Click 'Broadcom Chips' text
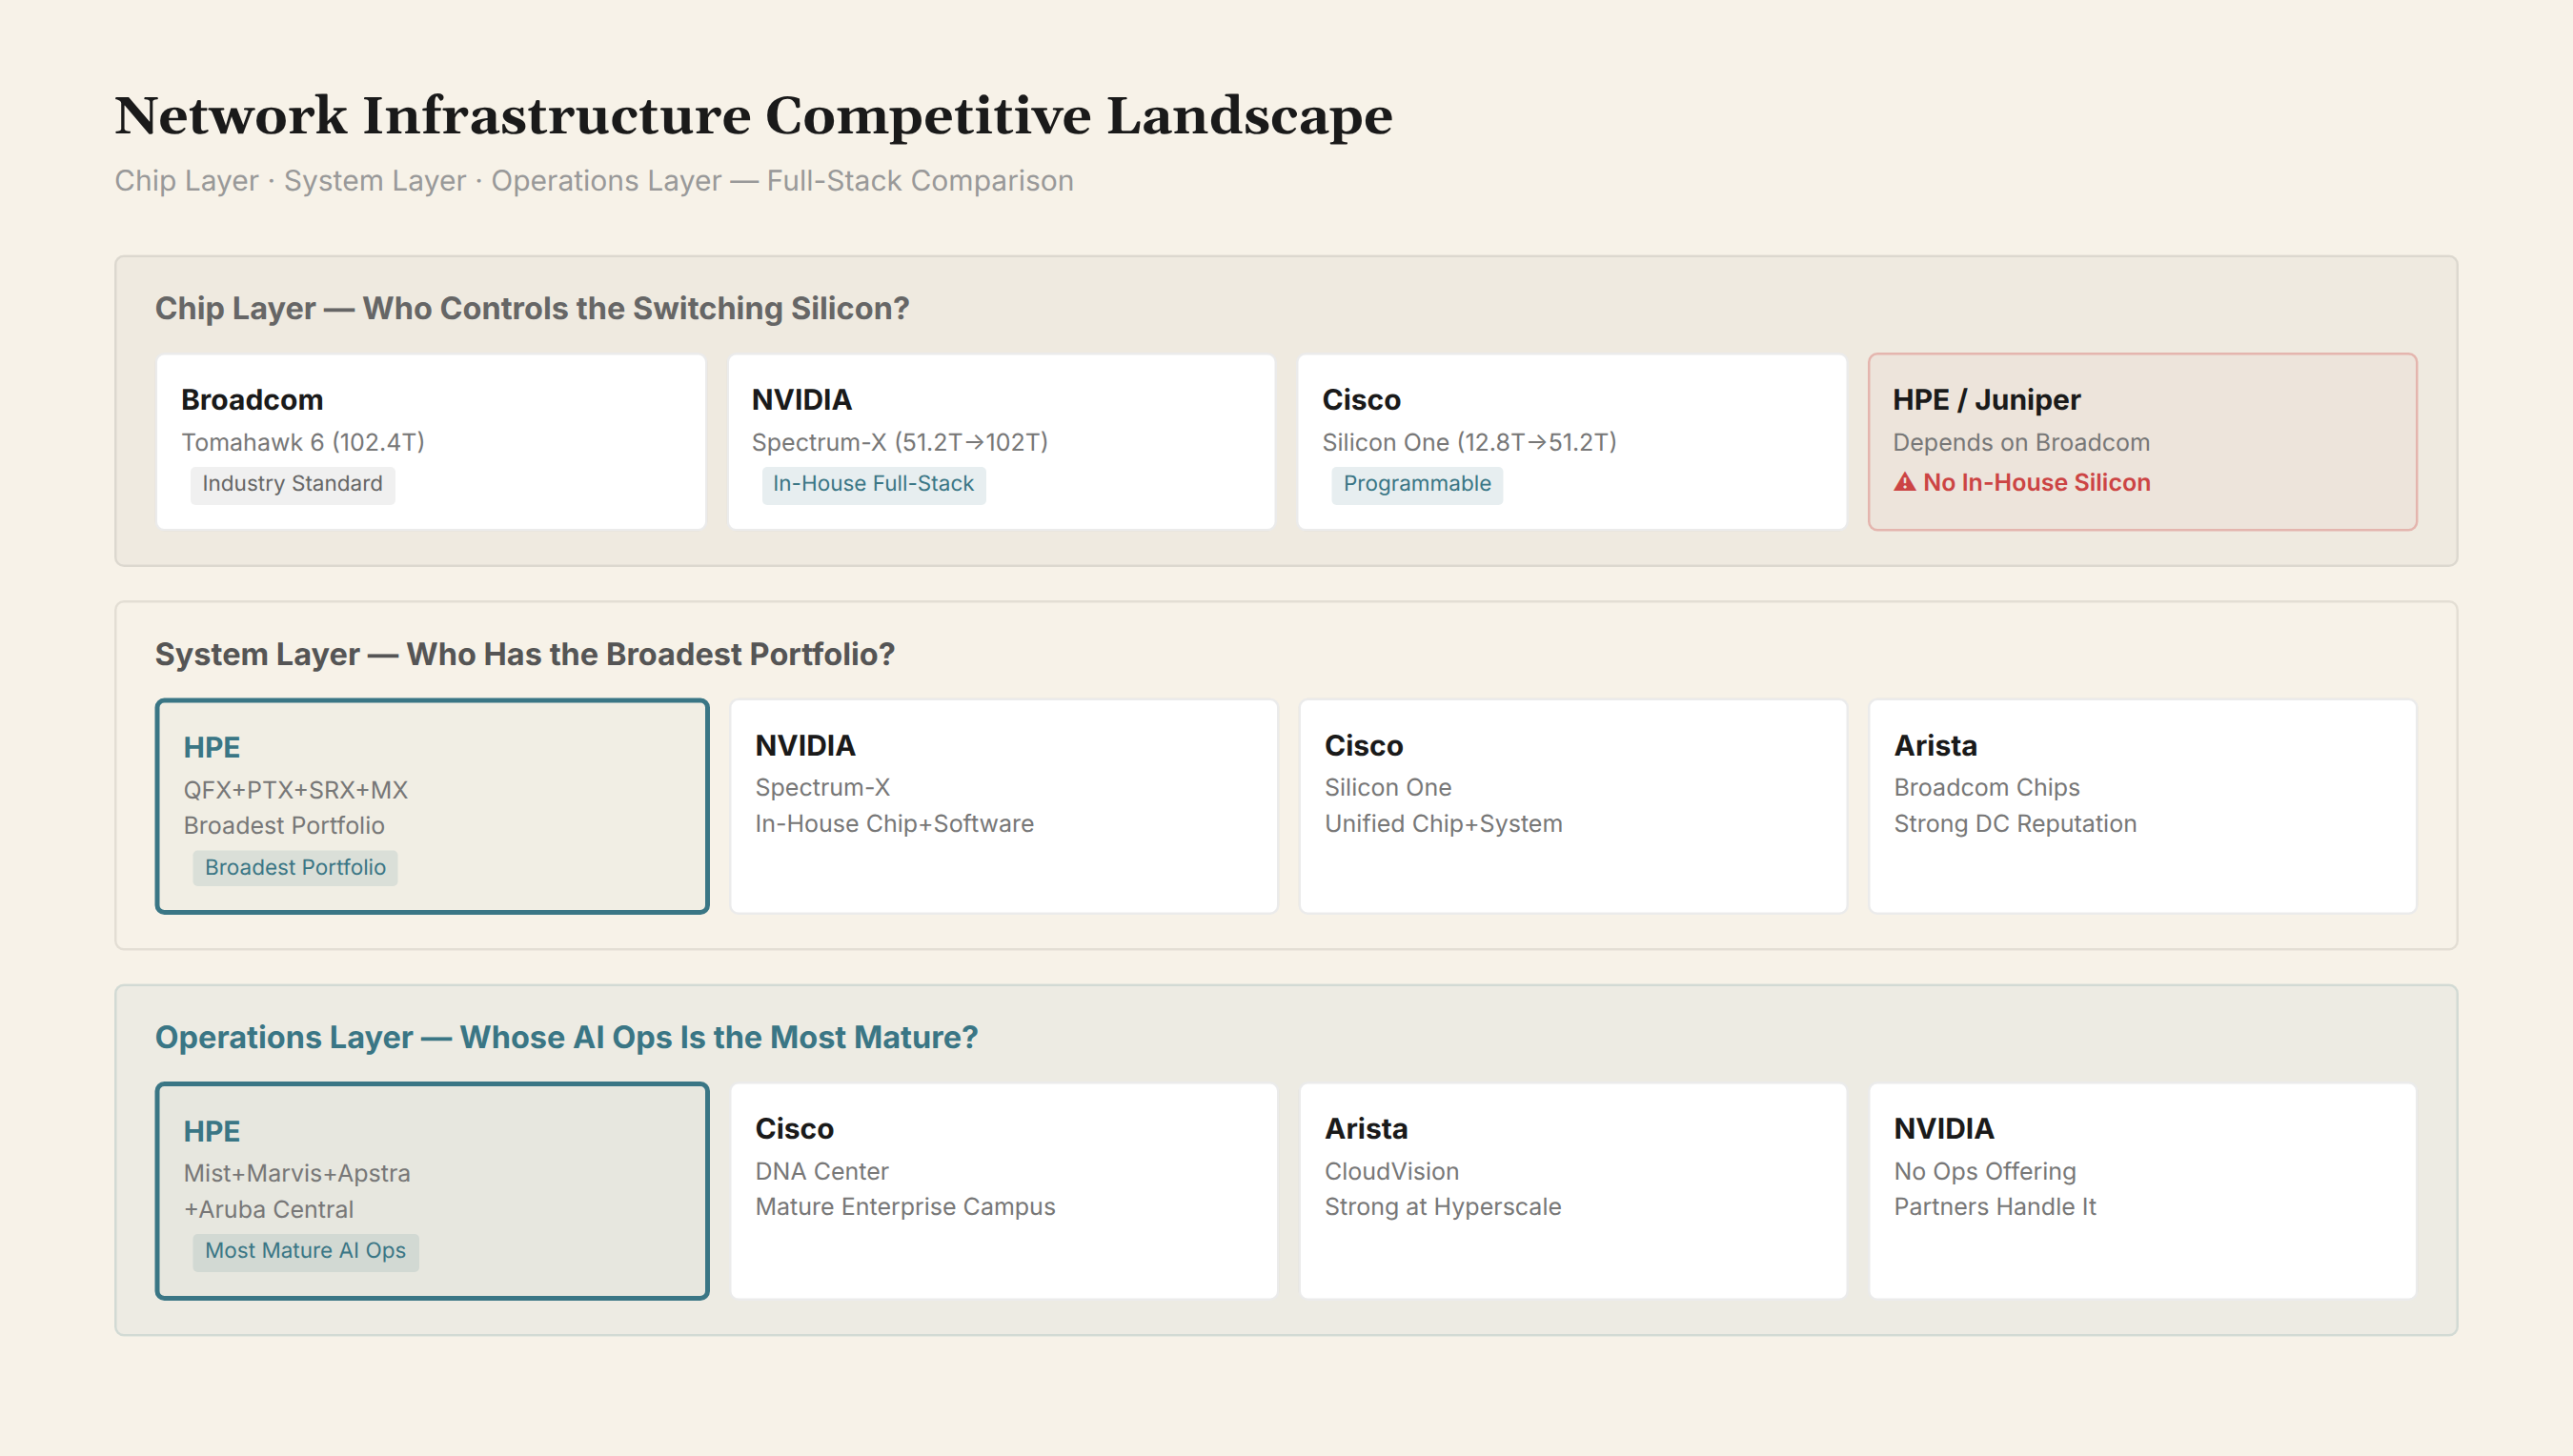The width and height of the screenshot is (2573, 1456). (x=1987, y=788)
